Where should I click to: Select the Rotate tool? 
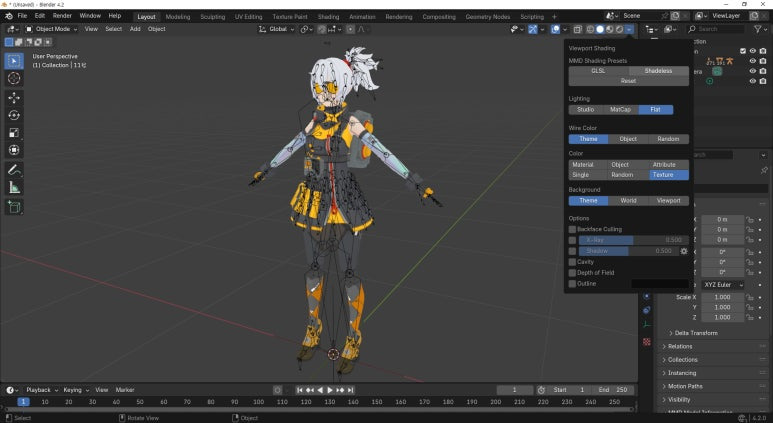point(14,115)
